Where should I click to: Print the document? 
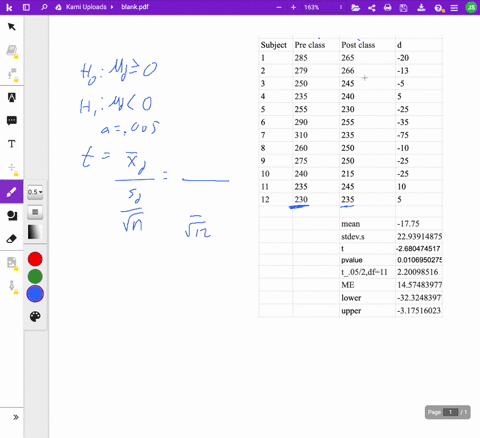pyautogui.click(x=388, y=7)
